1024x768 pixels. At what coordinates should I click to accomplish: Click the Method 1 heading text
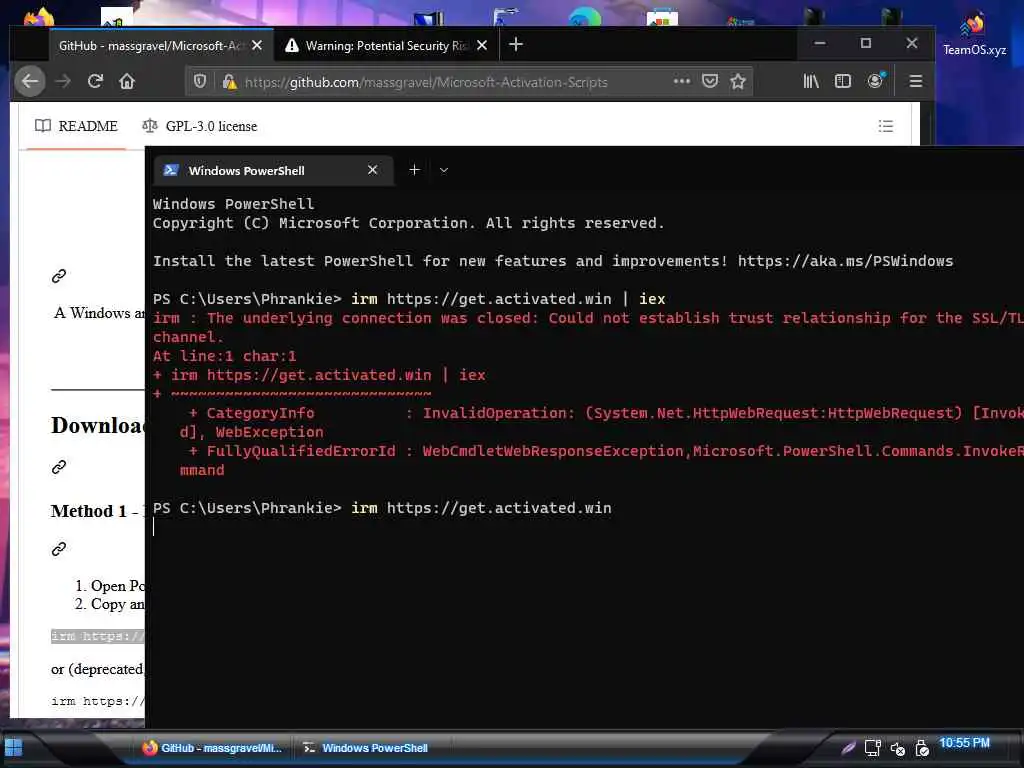95,511
